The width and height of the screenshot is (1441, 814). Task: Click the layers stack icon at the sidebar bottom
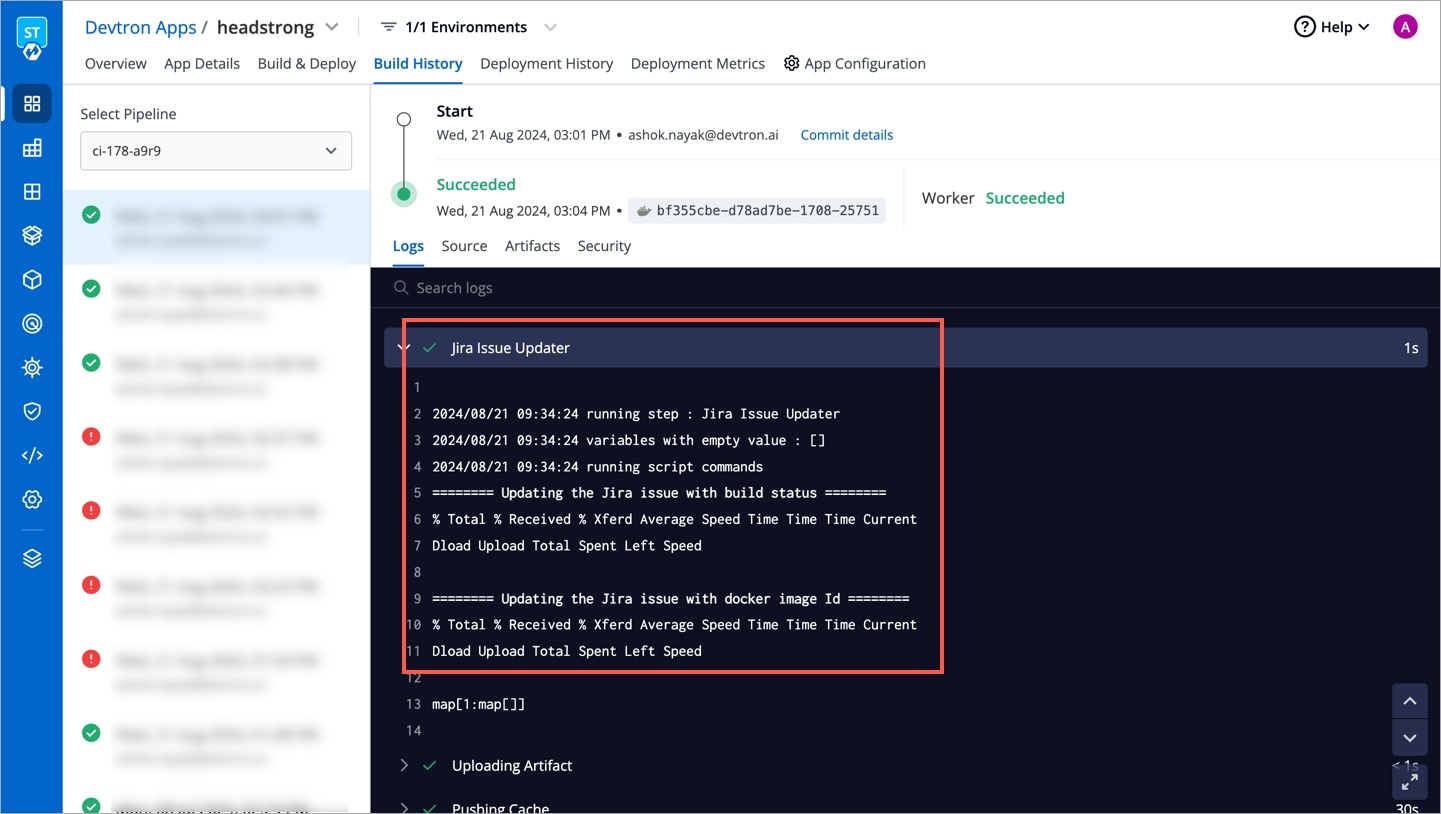[32, 559]
